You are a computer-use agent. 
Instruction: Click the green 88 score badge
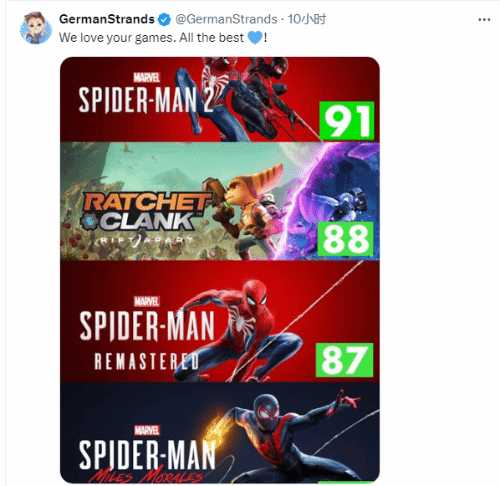tap(345, 239)
